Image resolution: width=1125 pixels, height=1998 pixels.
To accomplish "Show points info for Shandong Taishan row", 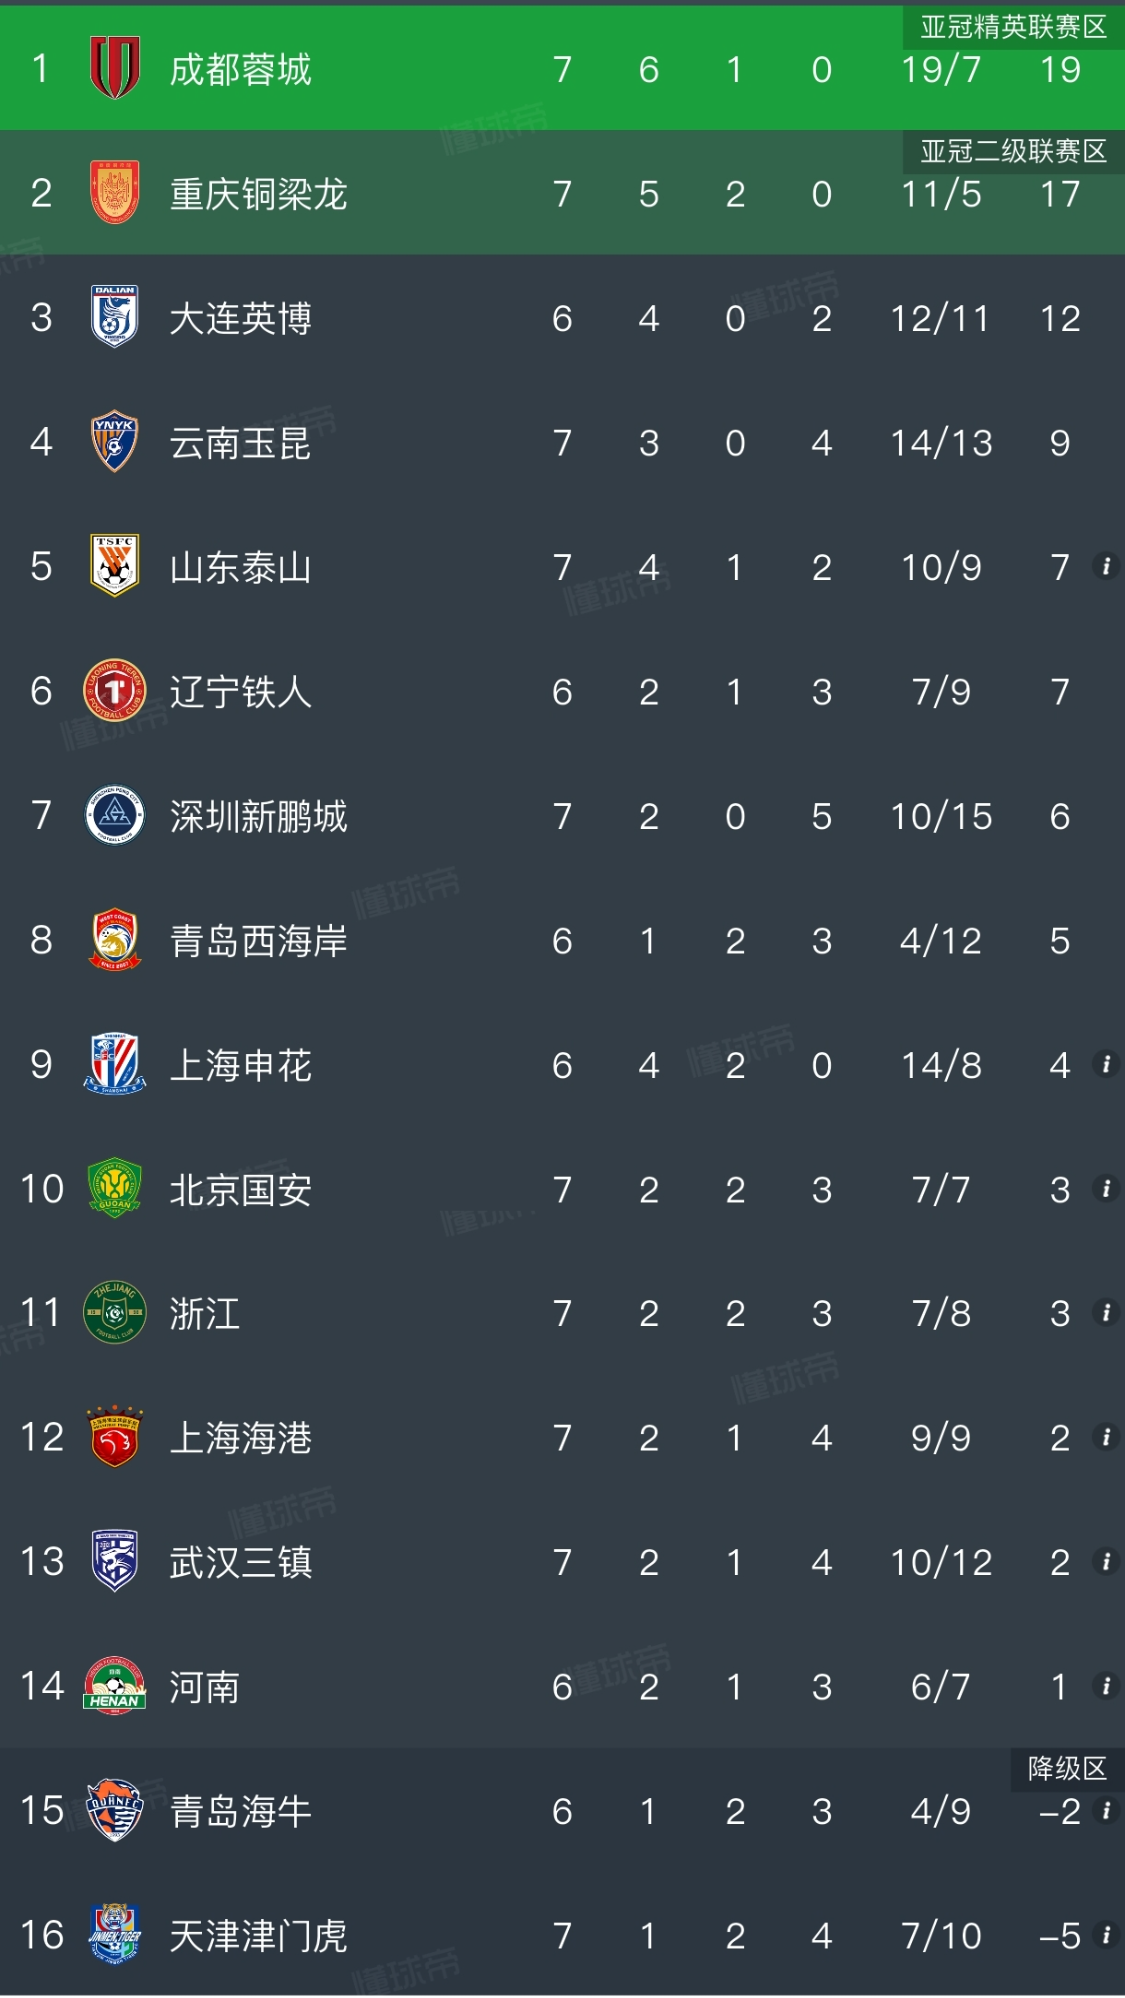I will click(1106, 567).
